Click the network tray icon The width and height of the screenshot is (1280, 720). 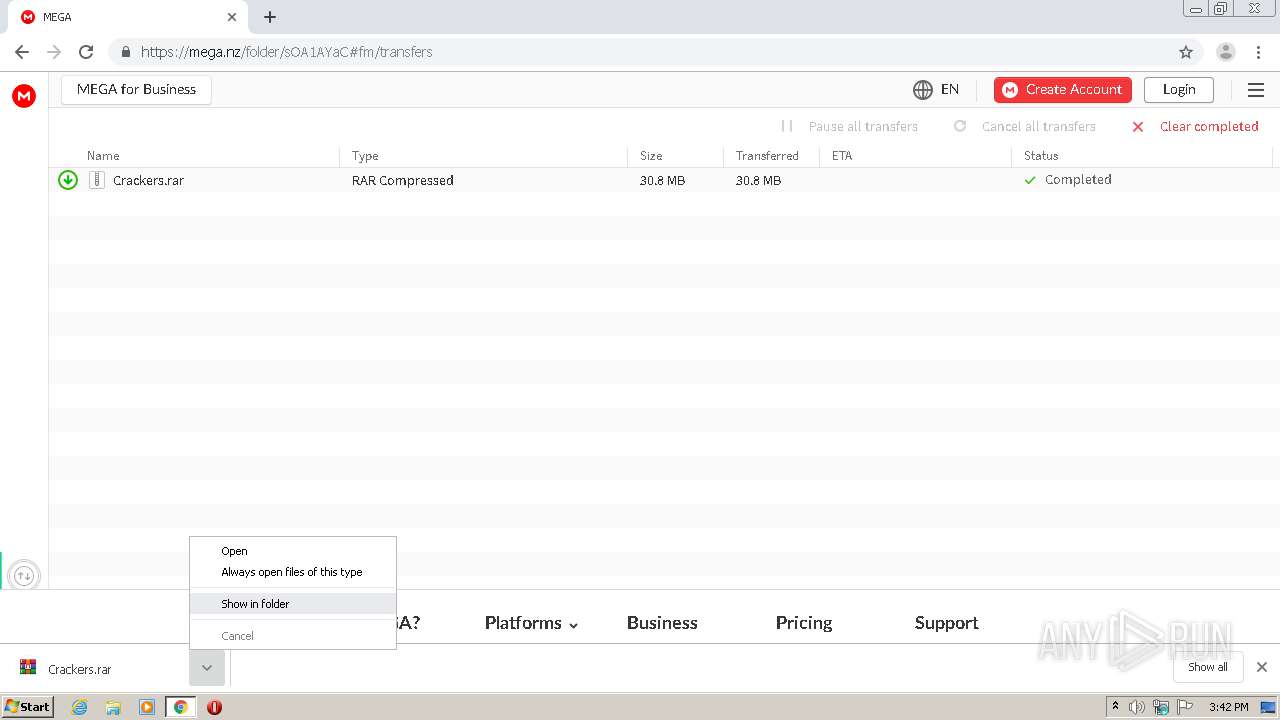coord(1161,707)
